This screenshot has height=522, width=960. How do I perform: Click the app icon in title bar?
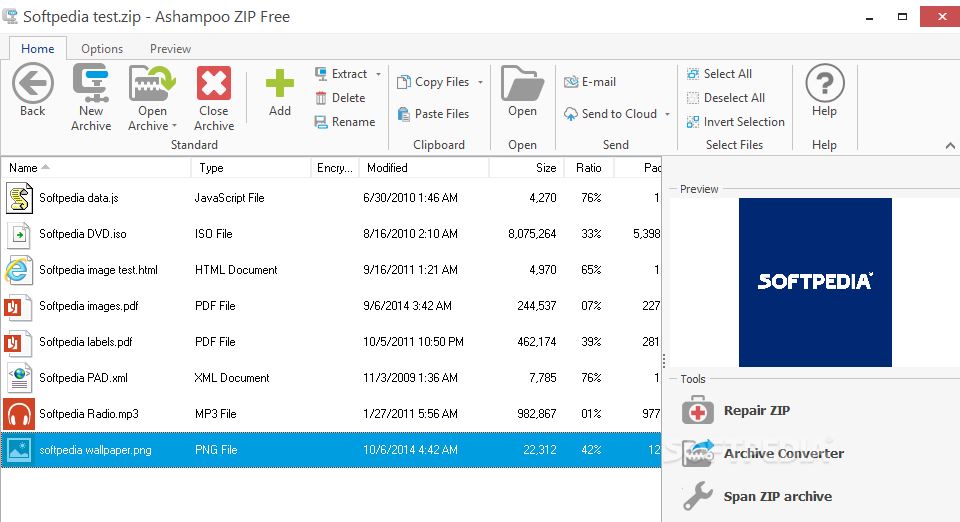pyautogui.click(x=9, y=17)
